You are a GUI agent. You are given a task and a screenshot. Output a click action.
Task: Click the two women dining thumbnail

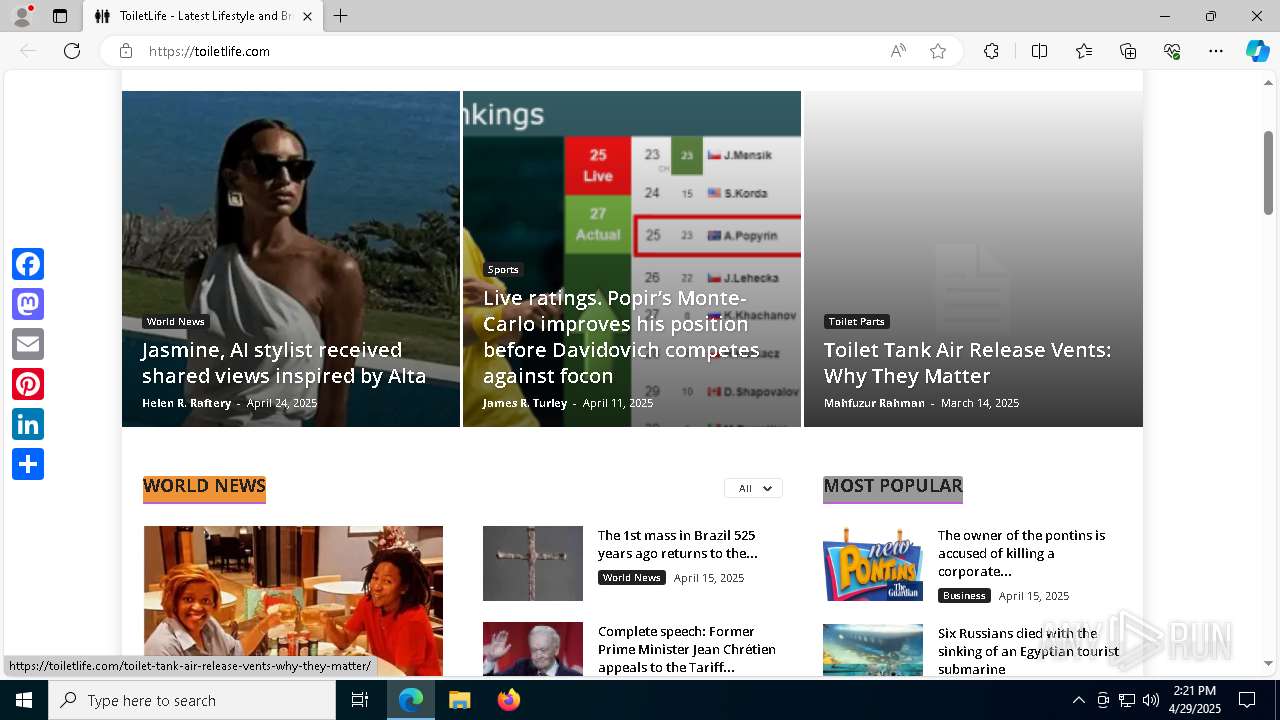(293, 601)
